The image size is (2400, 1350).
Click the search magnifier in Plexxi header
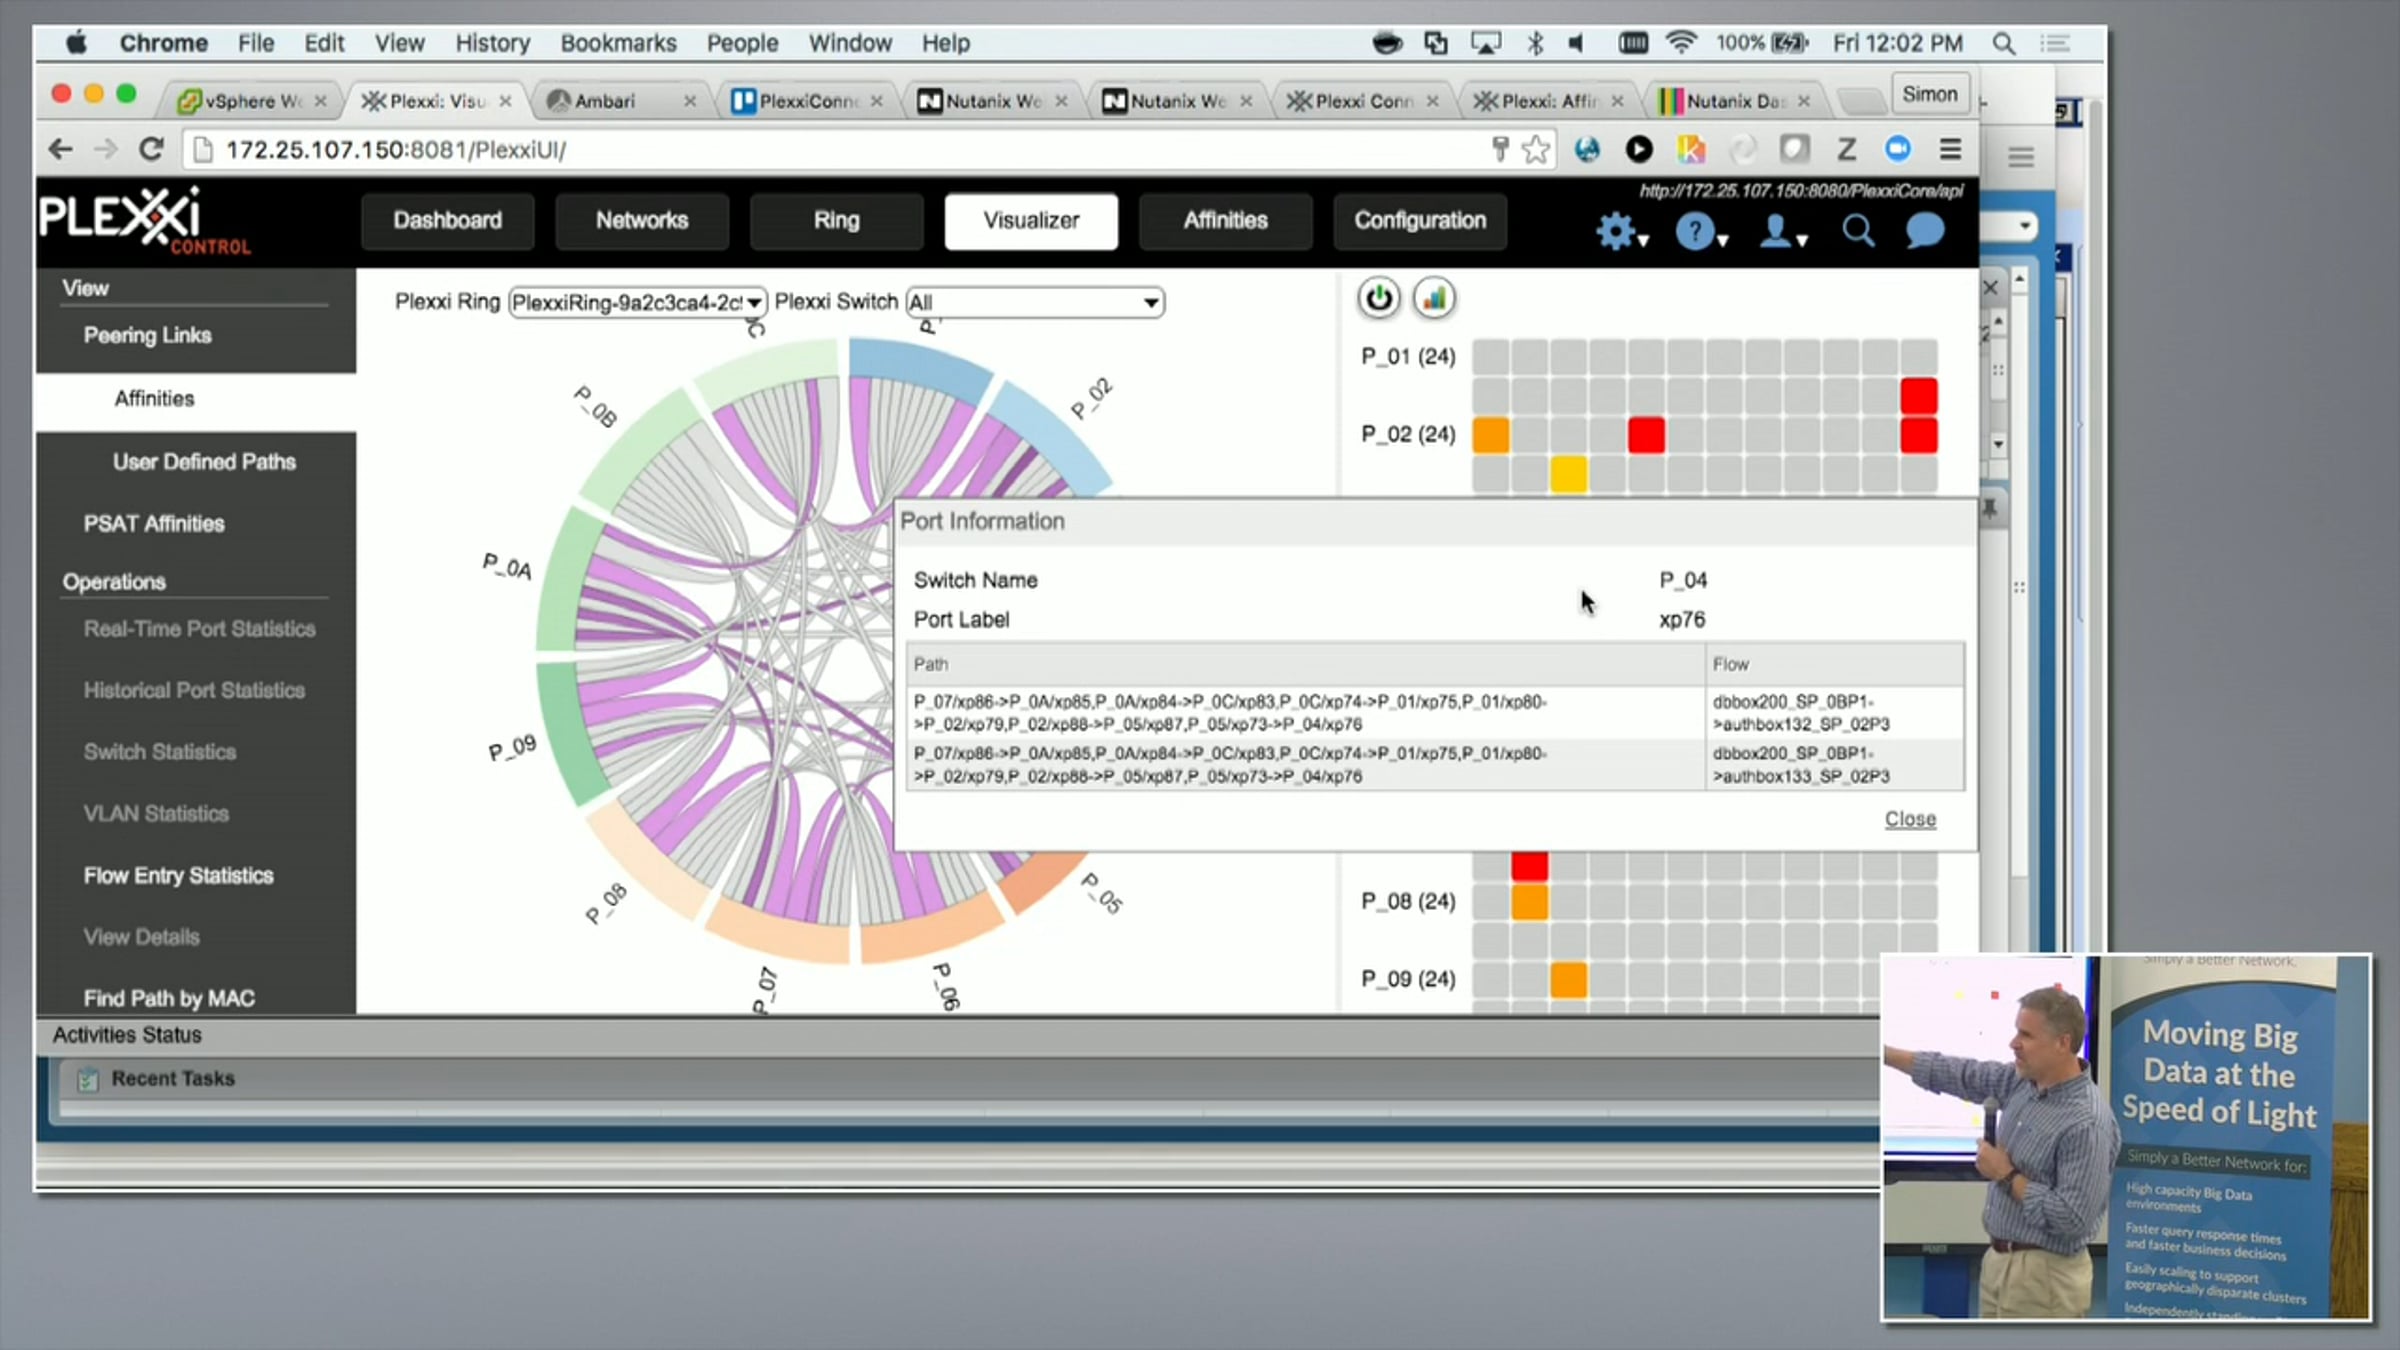pyautogui.click(x=1858, y=231)
